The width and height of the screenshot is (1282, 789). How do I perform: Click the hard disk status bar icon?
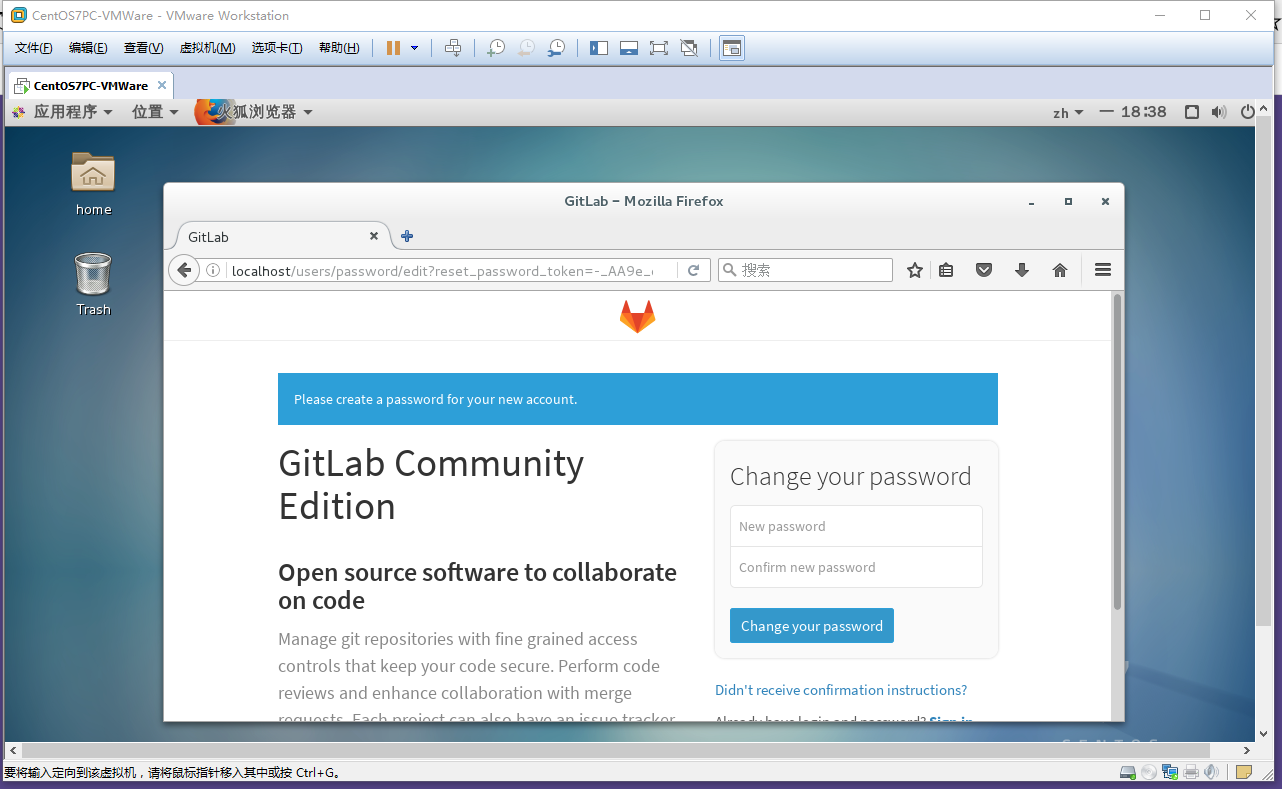1128,772
